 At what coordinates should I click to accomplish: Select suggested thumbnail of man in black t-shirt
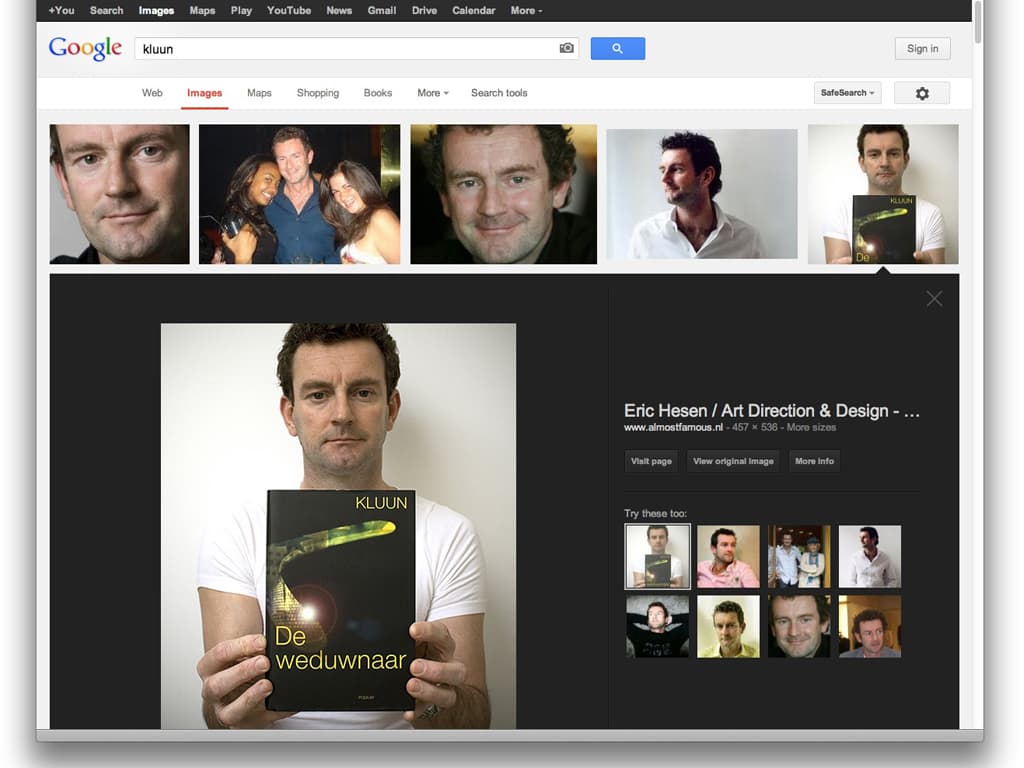click(x=657, y=626)
